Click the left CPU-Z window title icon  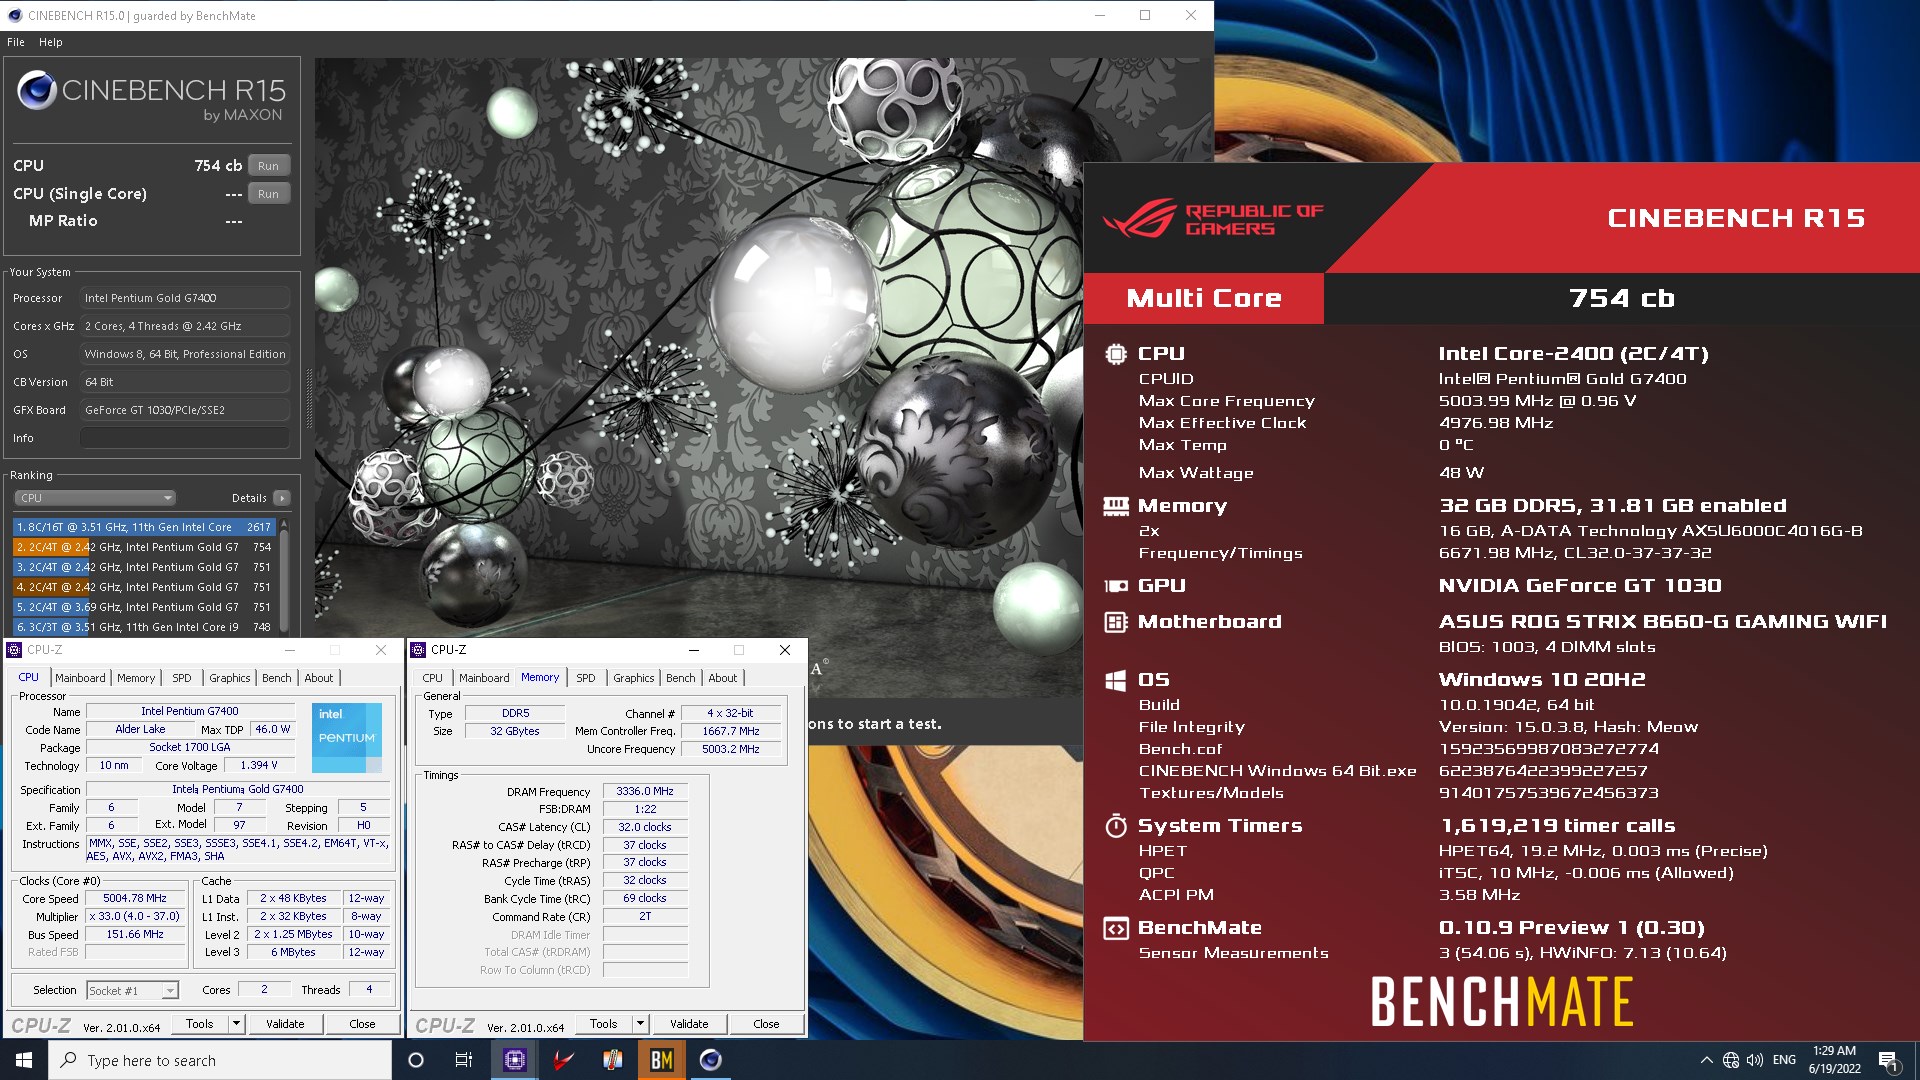[14, 650]
